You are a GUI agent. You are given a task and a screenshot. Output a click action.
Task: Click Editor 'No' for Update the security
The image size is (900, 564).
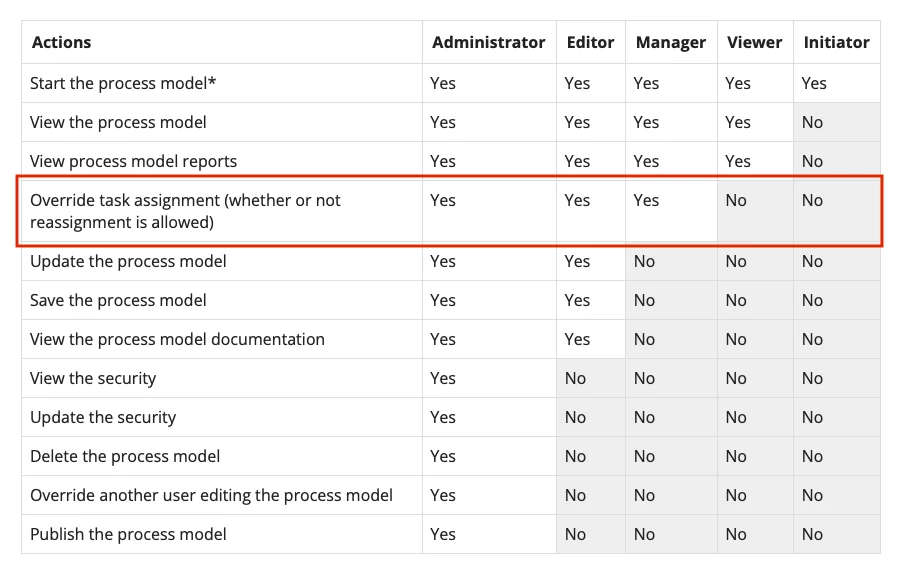point(575,417)
